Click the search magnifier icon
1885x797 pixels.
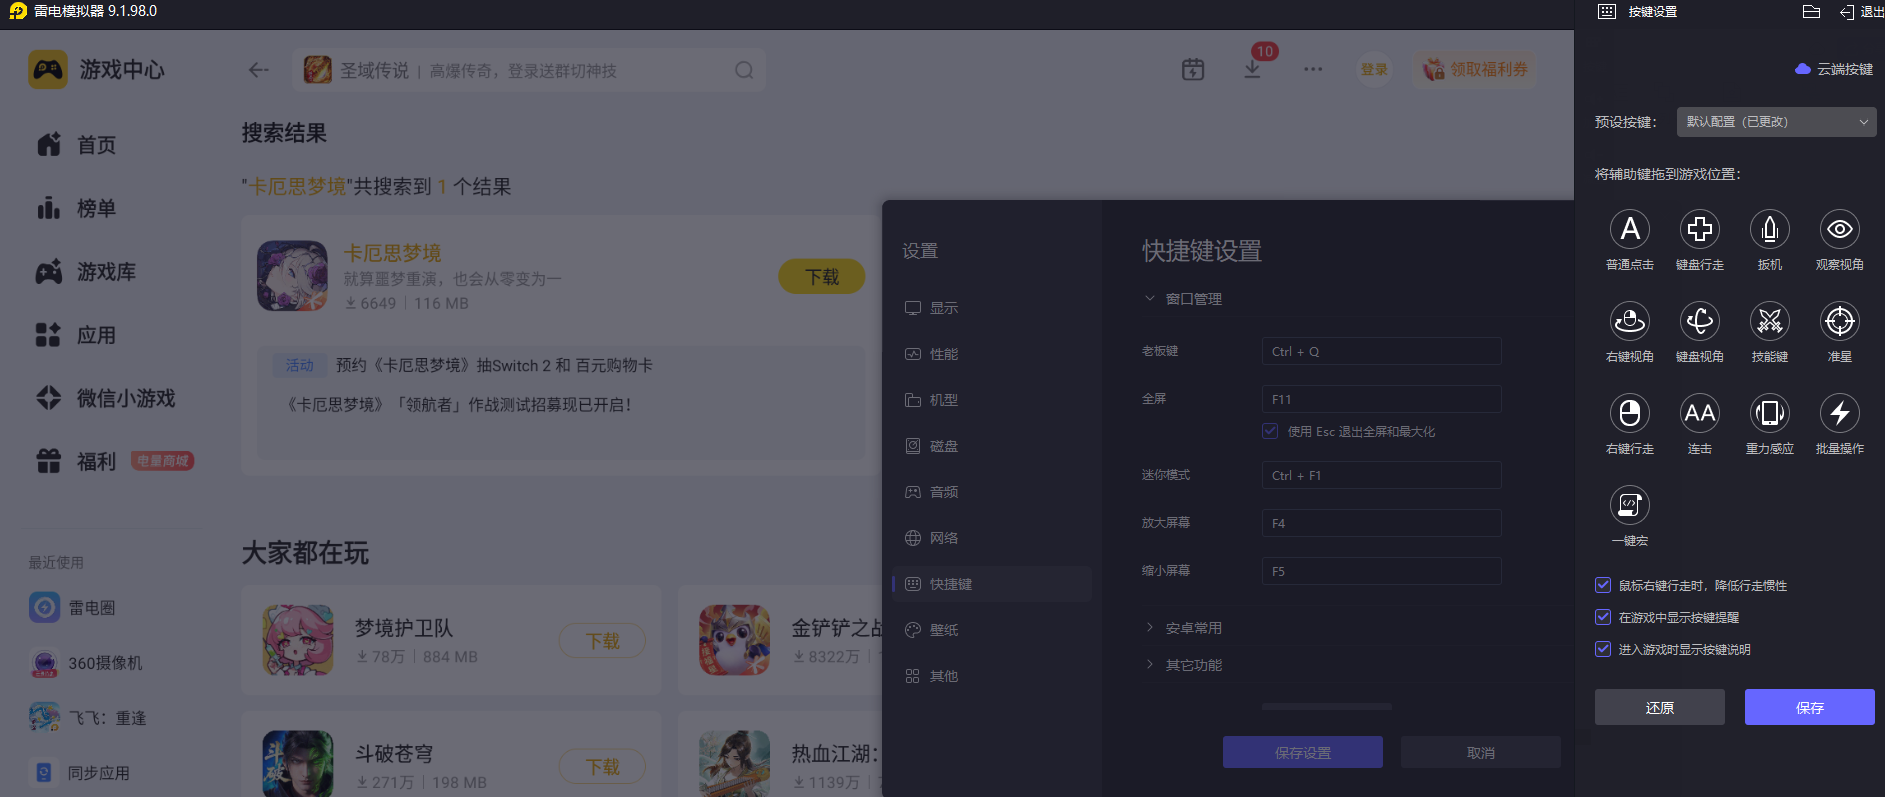click(x=744, y=70)
